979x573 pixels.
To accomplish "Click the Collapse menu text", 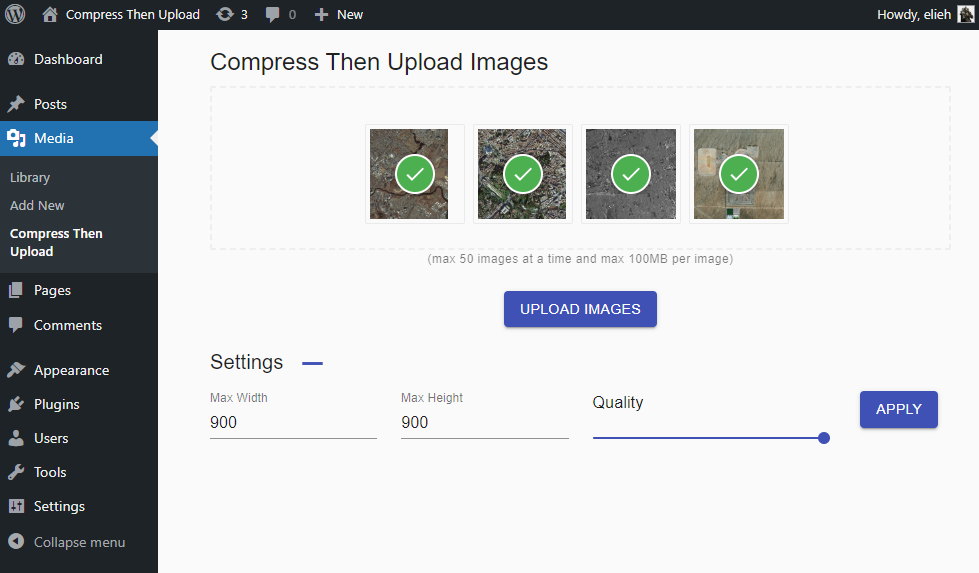I will pyautogui.click(x=79, y=542).
